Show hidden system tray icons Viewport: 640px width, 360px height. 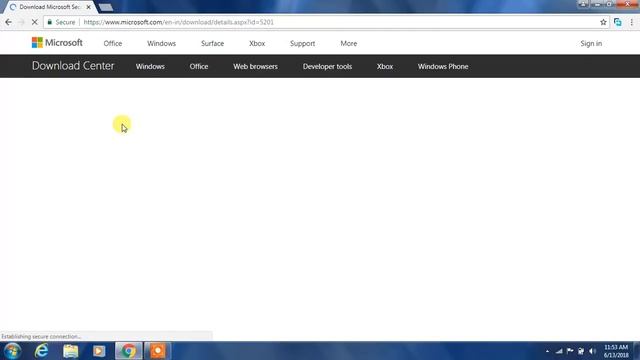[x=547, y=351]
